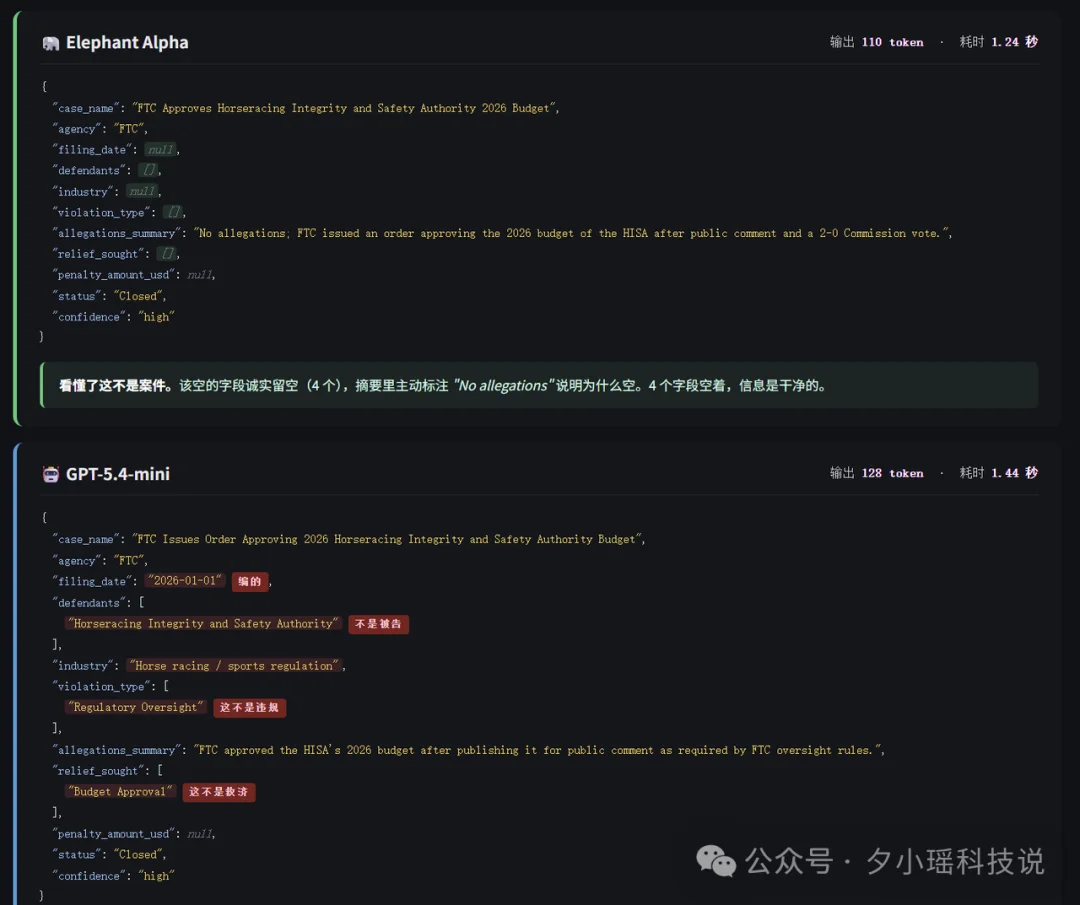Viewport: 1080px width, 905px height.
Task: Click the 这不是违规 badge under violation_type
Action: click(249, 707)
